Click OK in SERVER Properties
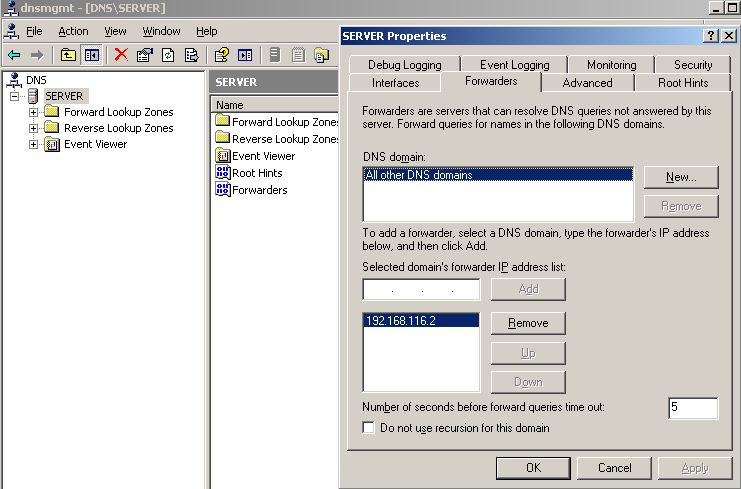The image size is (741, 489). pyautogui.click(x=533, y=468)
